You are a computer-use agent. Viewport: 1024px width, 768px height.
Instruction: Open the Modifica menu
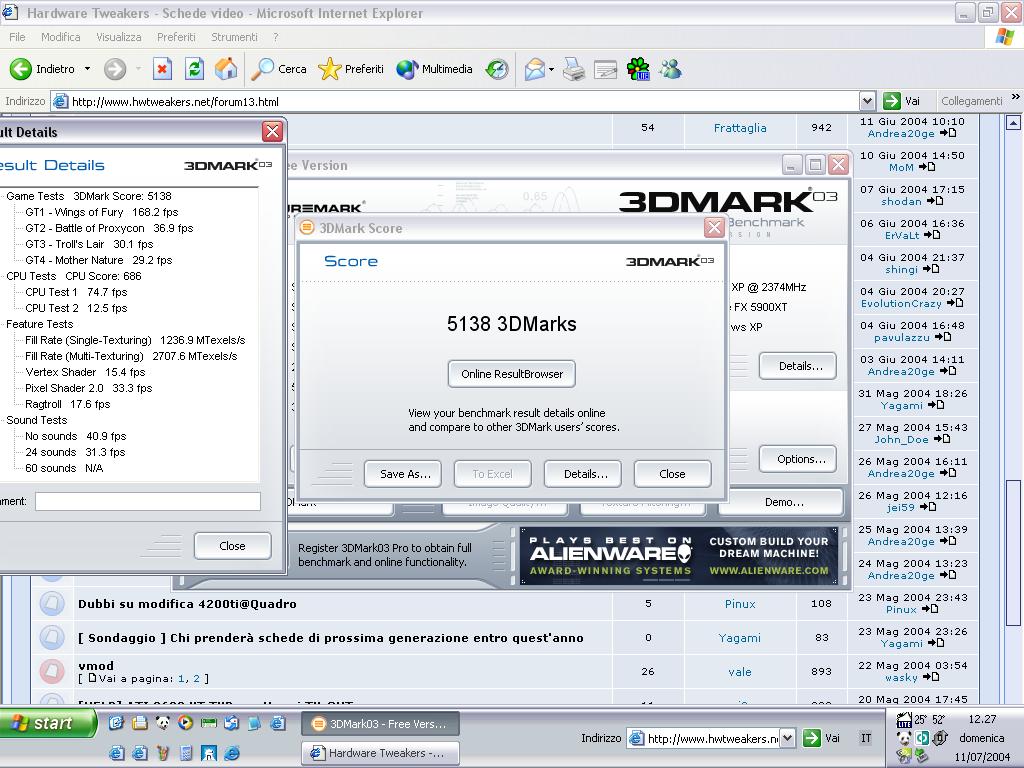coord(61,37)
